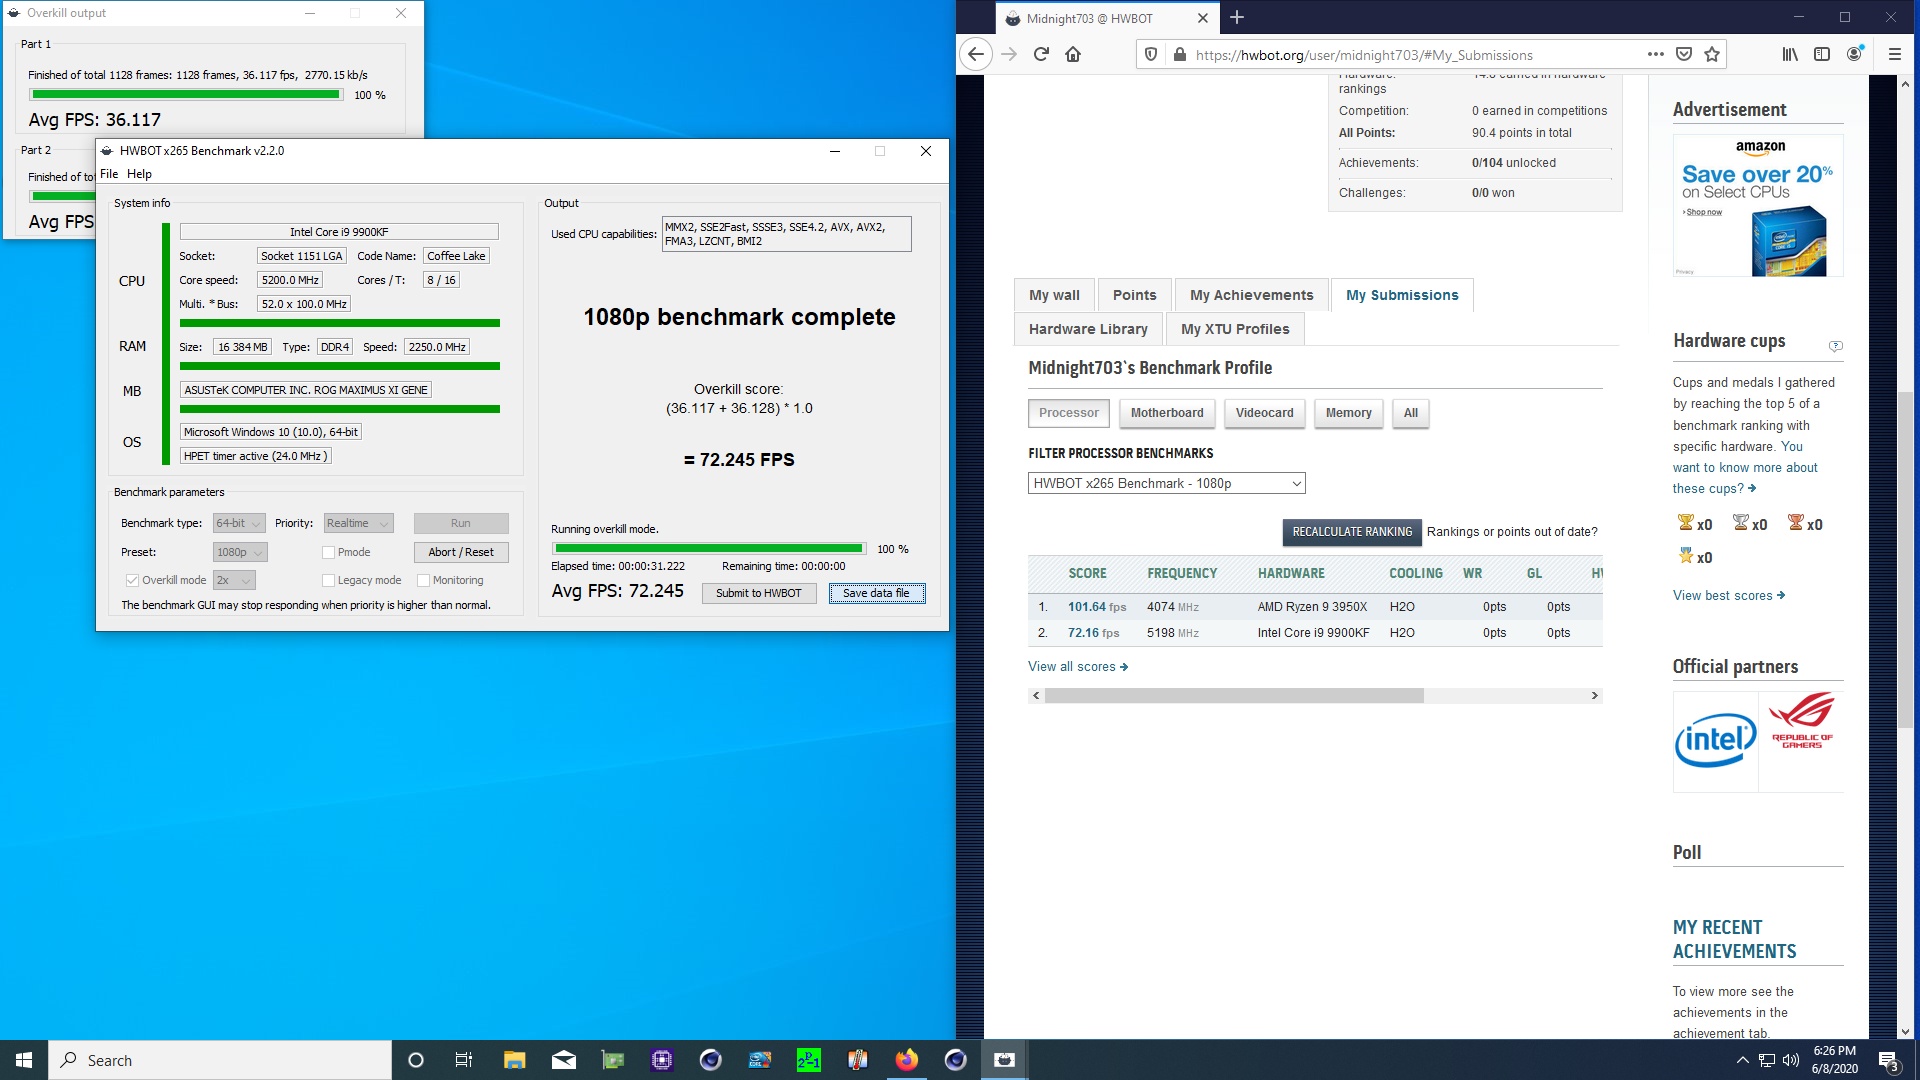Open a new Firefox tab with plus icon

click(1237, 17)
